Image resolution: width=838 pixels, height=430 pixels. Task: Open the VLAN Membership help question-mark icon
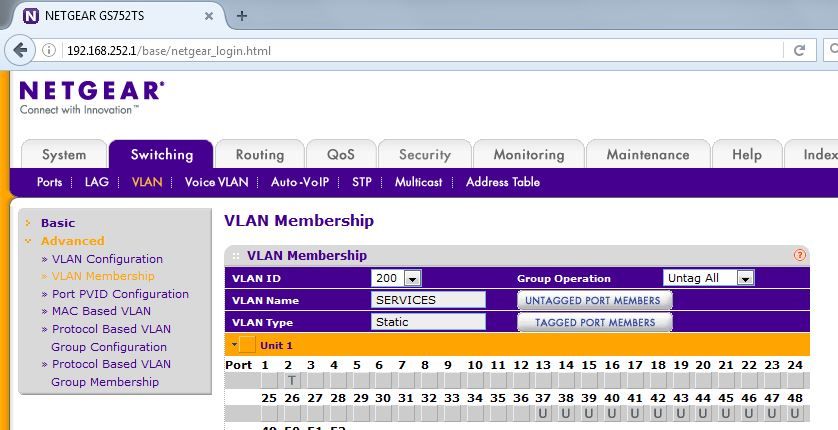[x=799, y=255]
